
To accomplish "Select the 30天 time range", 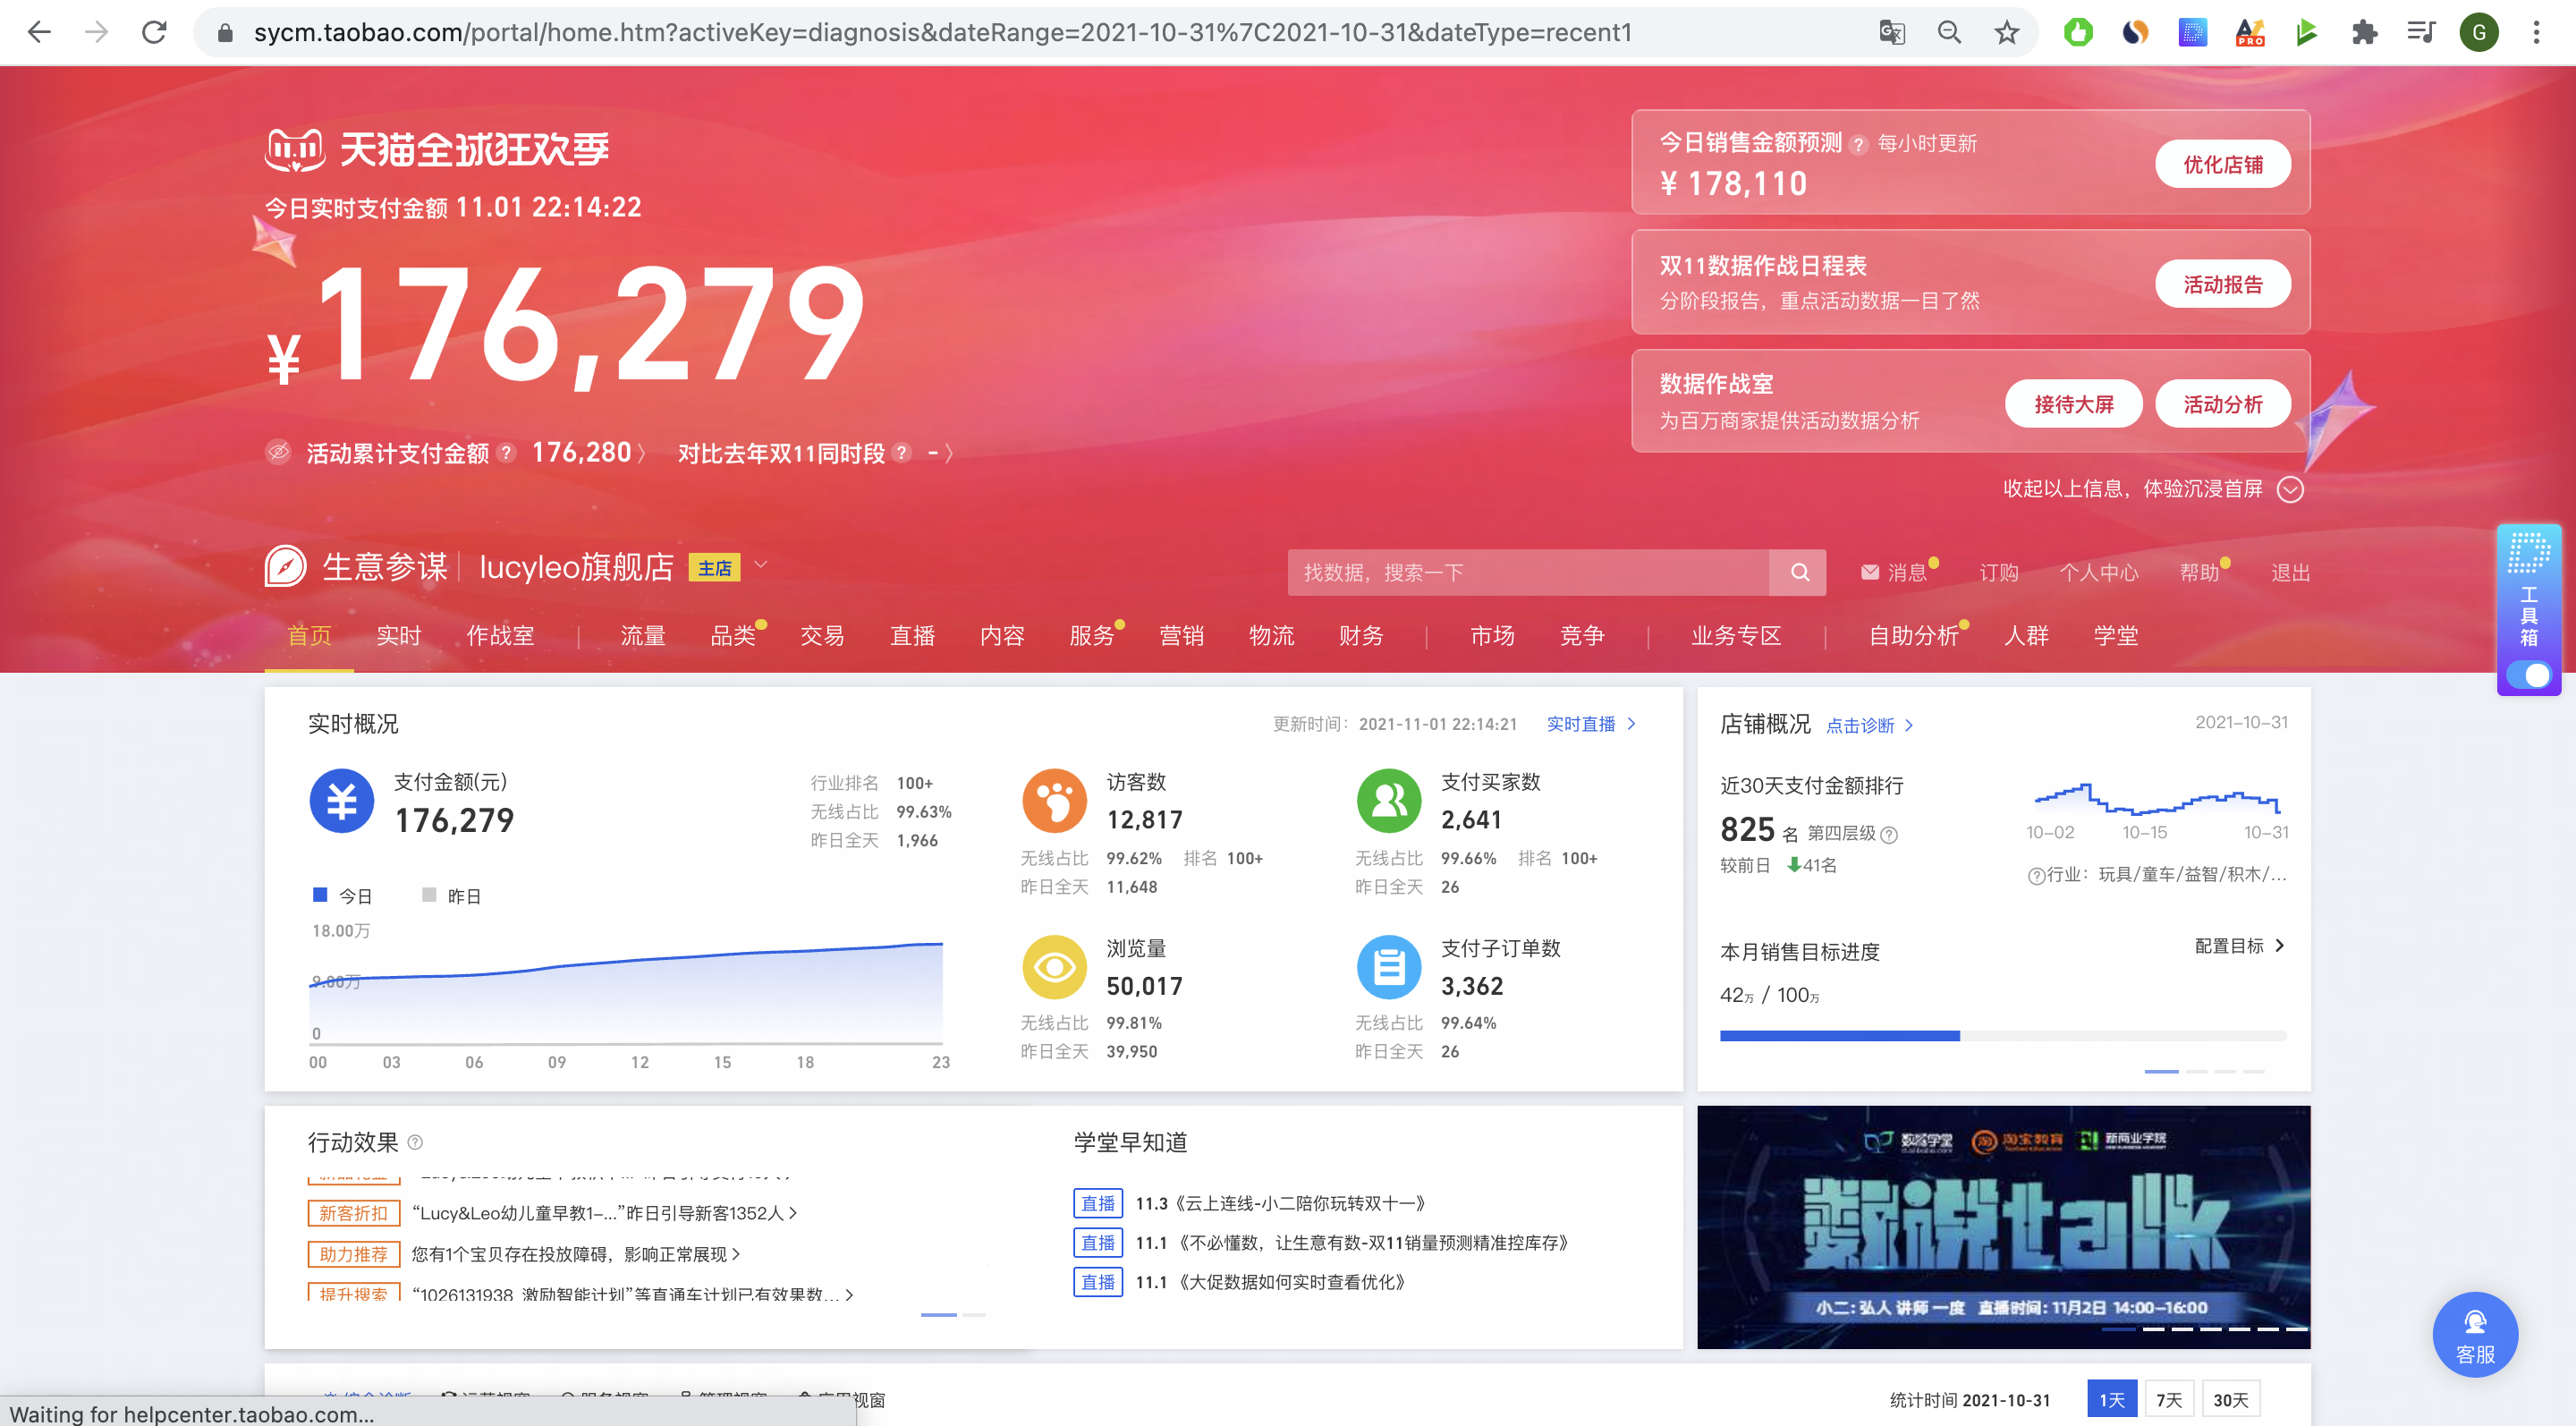I will pos(2230,1399).
